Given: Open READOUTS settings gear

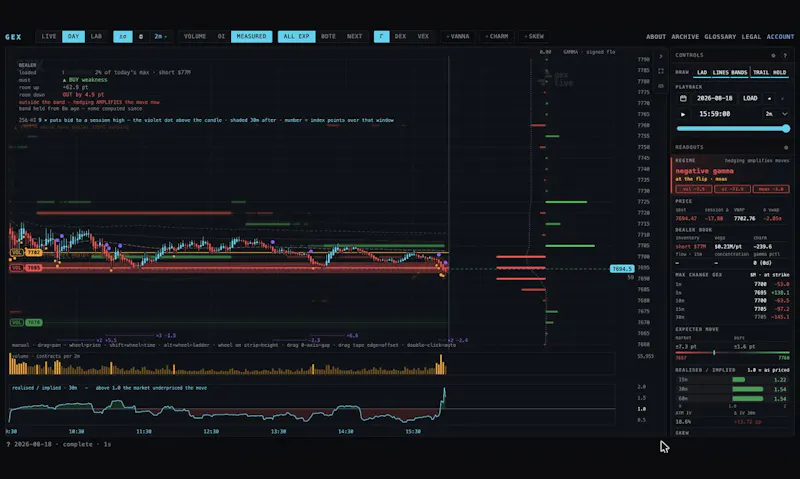Looking at the screenshot, I should coord(786,147).
